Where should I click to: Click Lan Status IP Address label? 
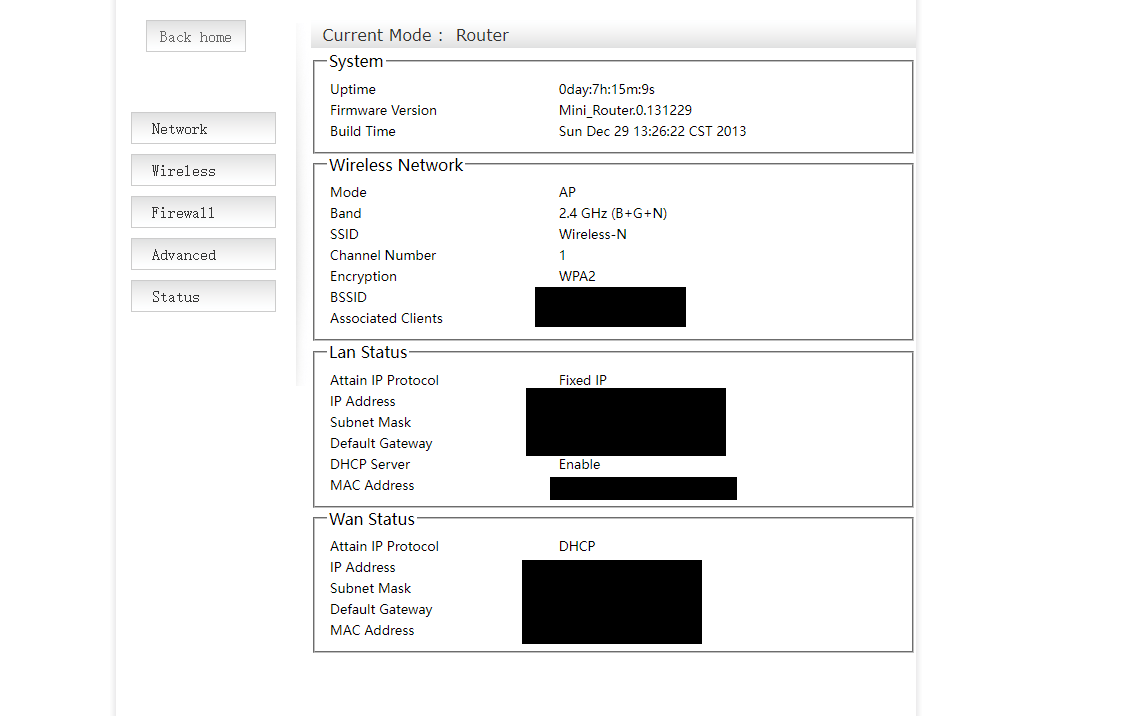point(363,401)
